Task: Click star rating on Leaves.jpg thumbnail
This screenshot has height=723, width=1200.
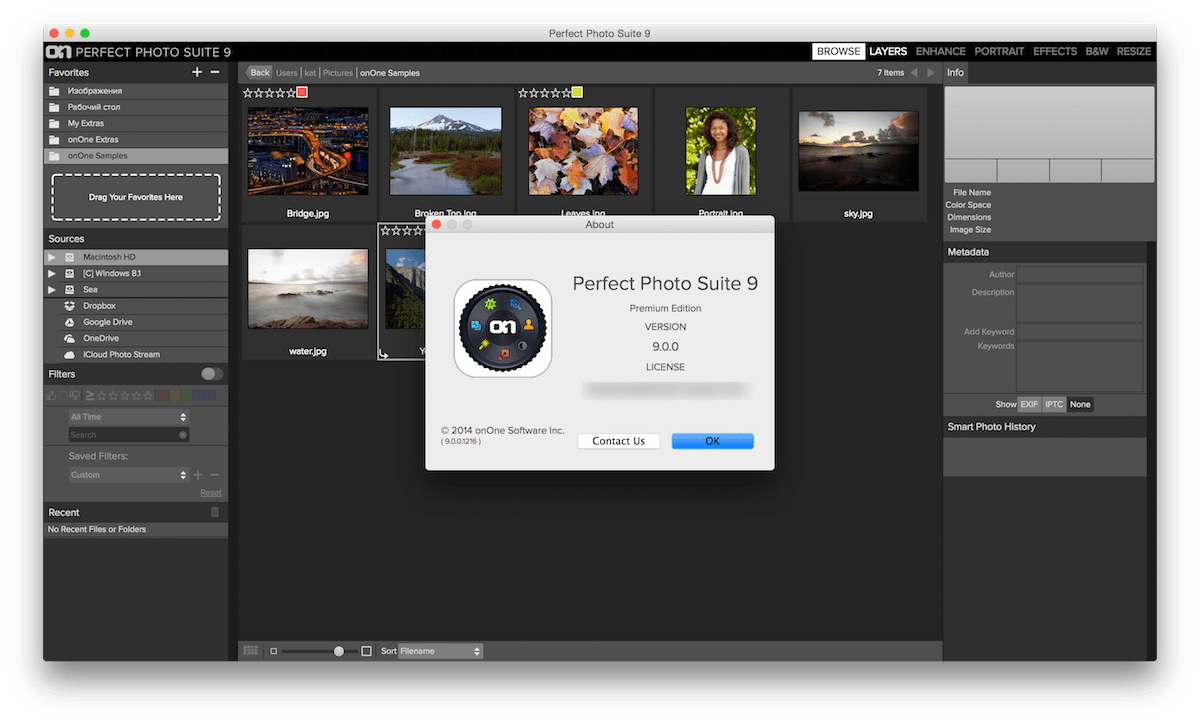Action: point(544,93)
